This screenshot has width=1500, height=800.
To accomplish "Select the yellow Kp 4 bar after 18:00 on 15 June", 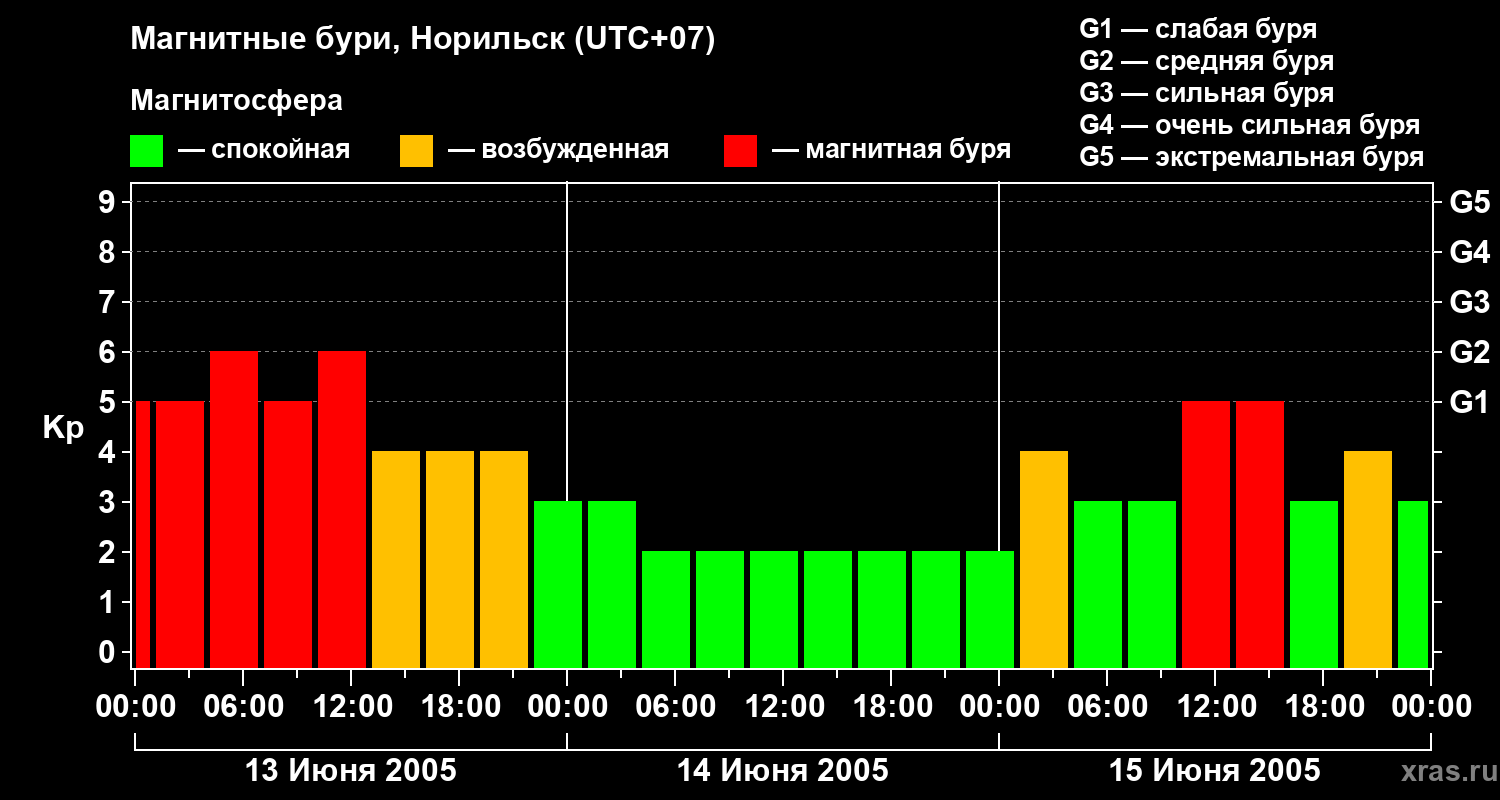I will click(x=1368, y=560).
